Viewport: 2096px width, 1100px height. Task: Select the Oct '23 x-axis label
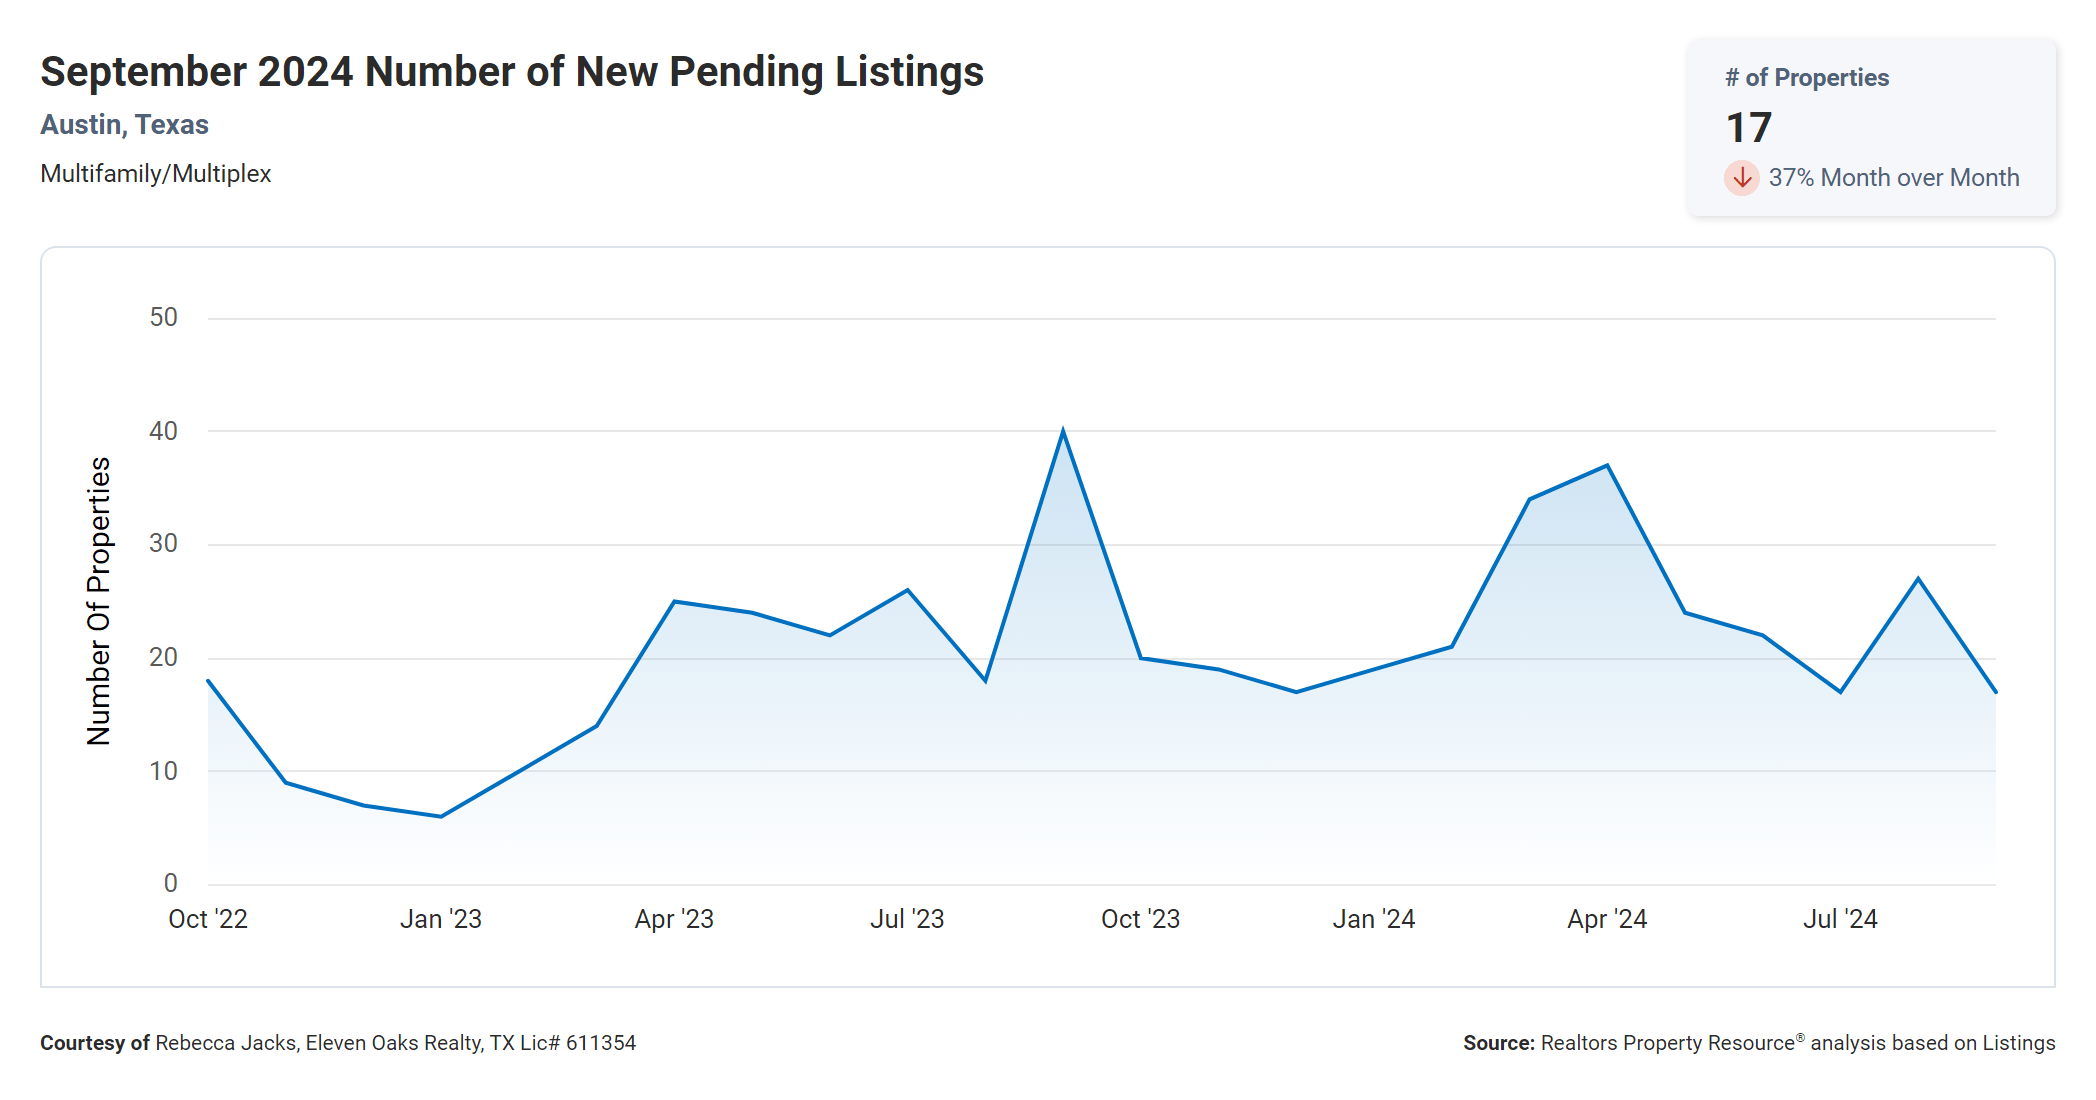[1140, 919]
